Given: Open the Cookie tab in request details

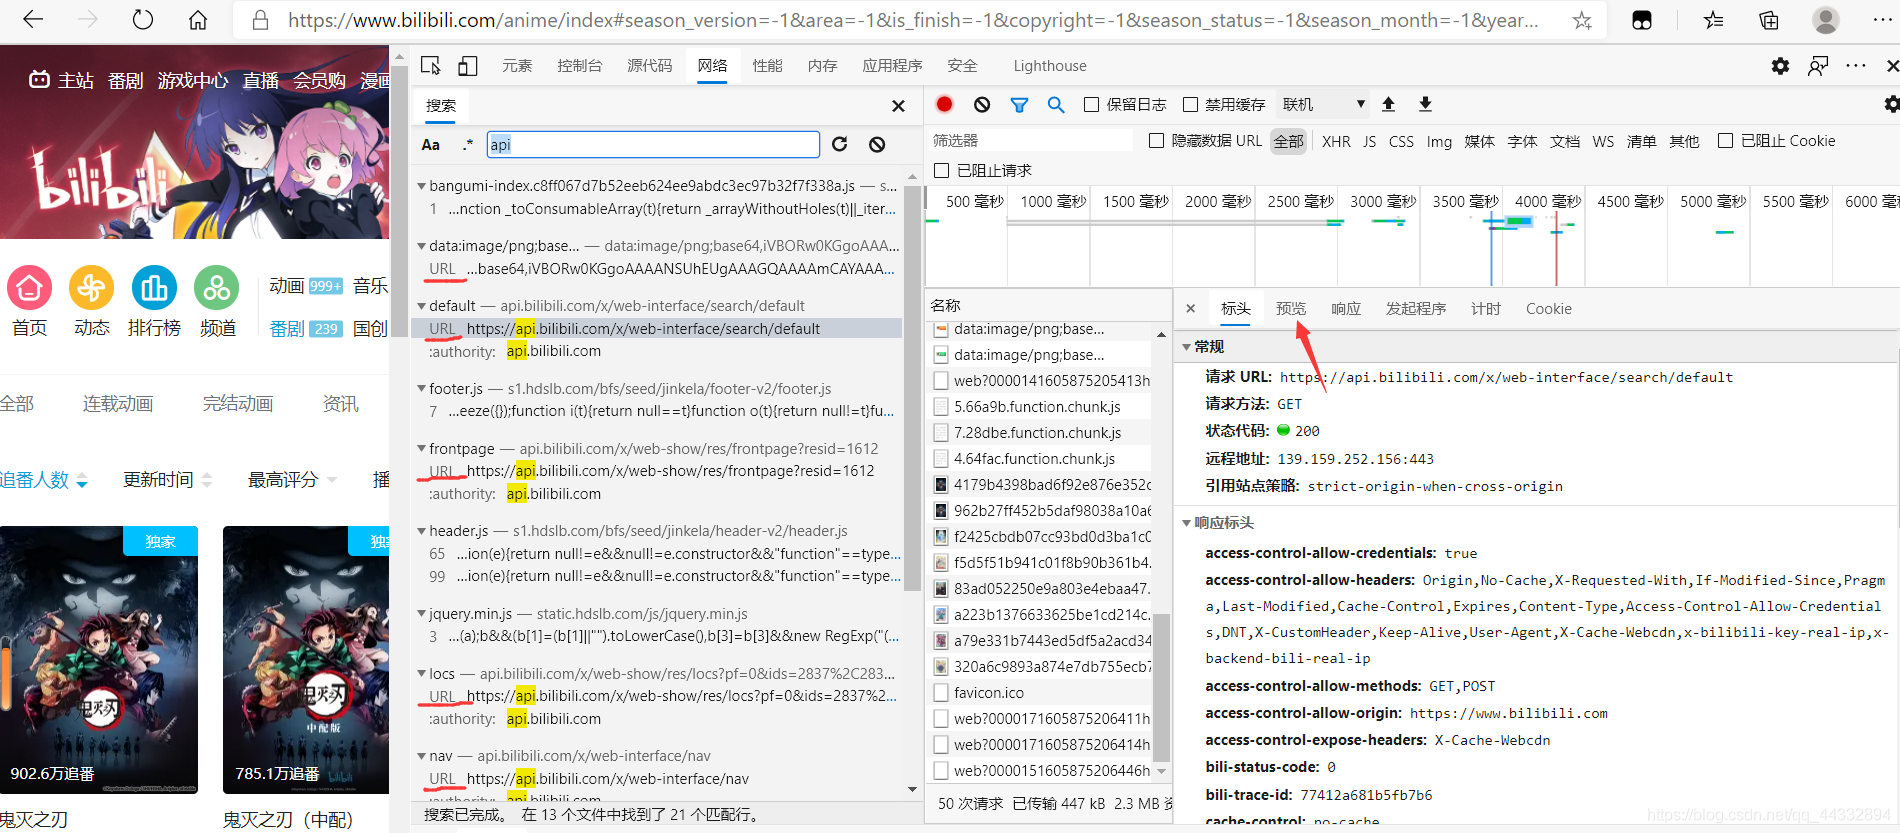Looking at the screenshot, I should [x=1549, y=308].
